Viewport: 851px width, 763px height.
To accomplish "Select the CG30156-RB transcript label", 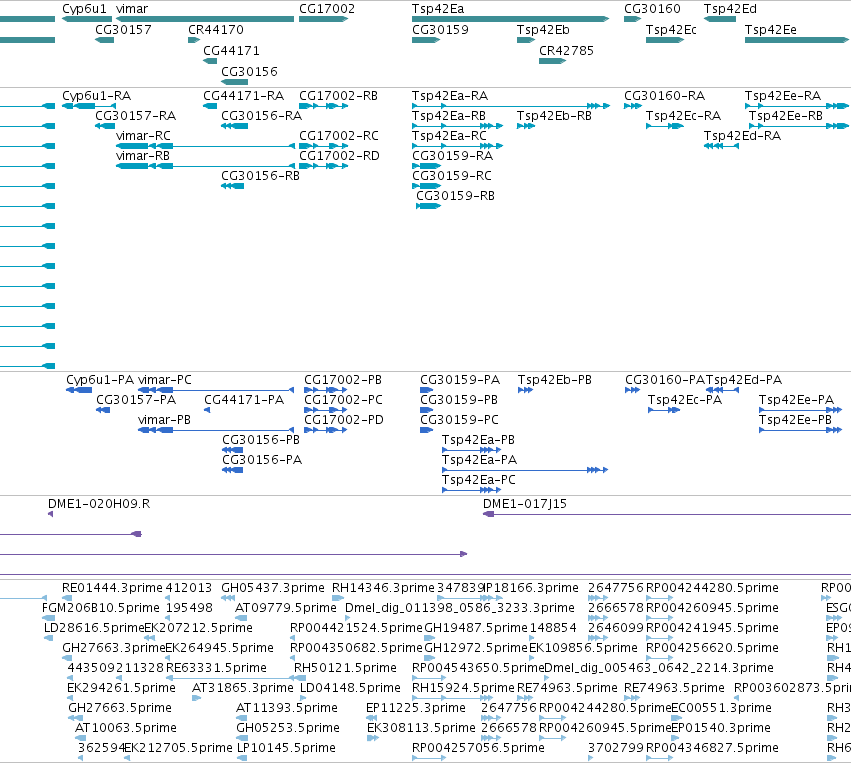I will (261, 176).
